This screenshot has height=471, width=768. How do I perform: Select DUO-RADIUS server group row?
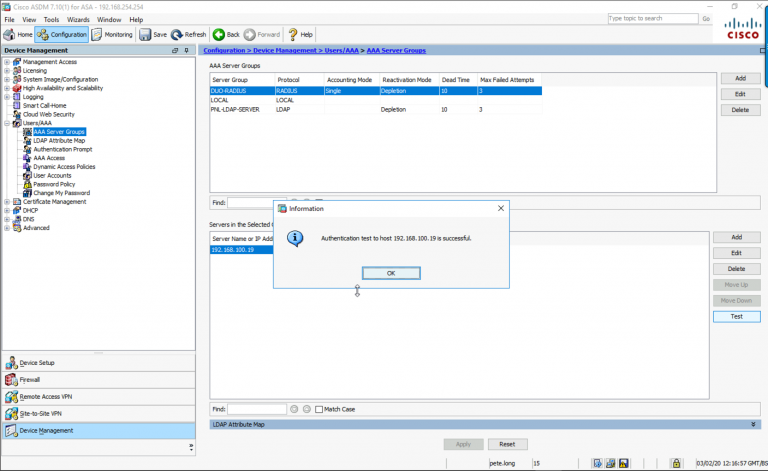(x=376, y=91)
